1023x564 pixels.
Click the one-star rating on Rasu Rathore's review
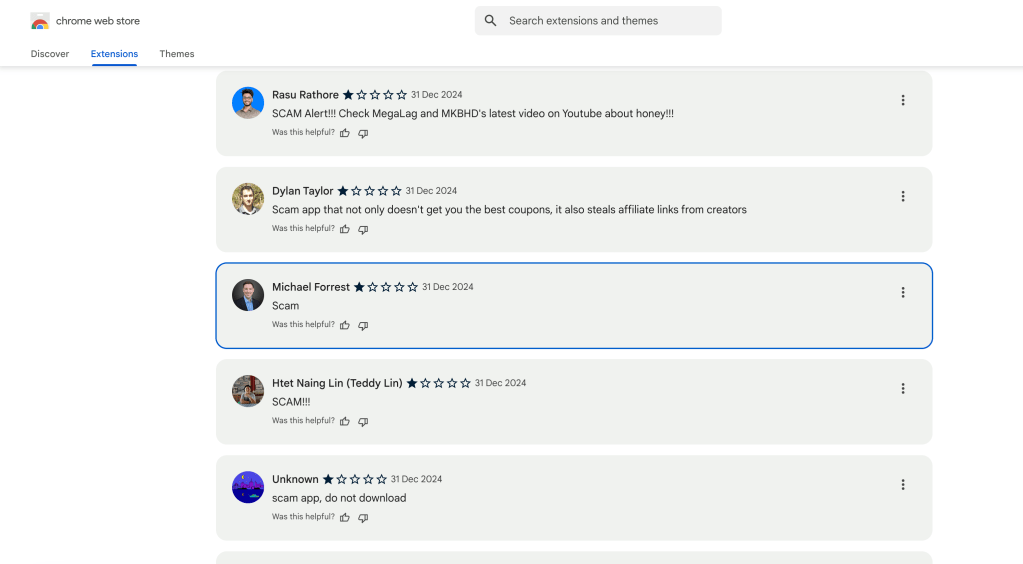point(374,95)
